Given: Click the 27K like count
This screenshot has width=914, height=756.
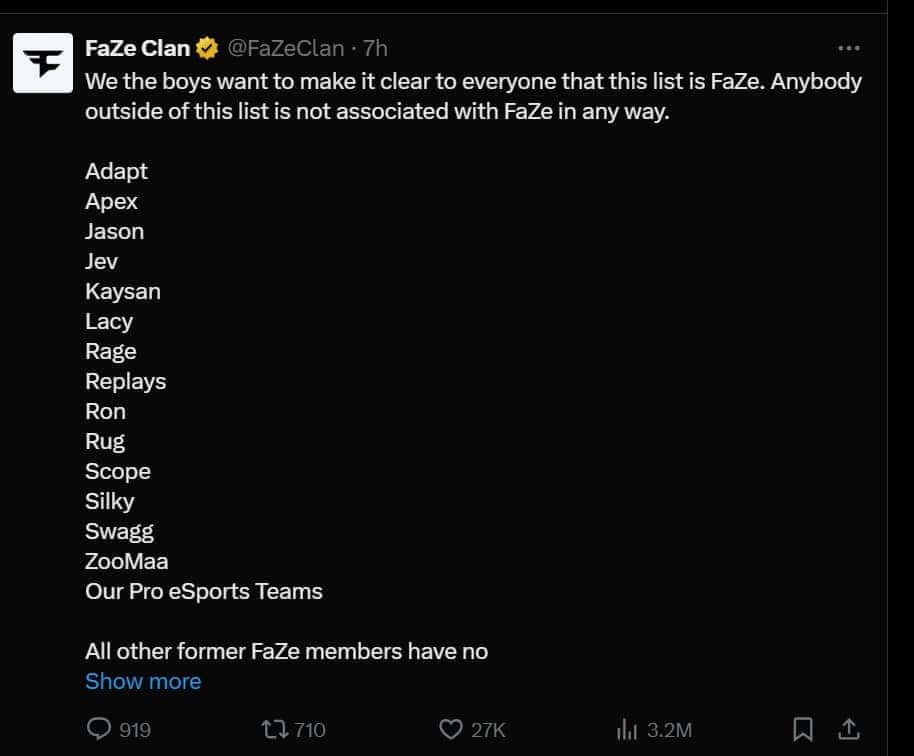Looking at the screenshot, I should [x=489, y=729].
